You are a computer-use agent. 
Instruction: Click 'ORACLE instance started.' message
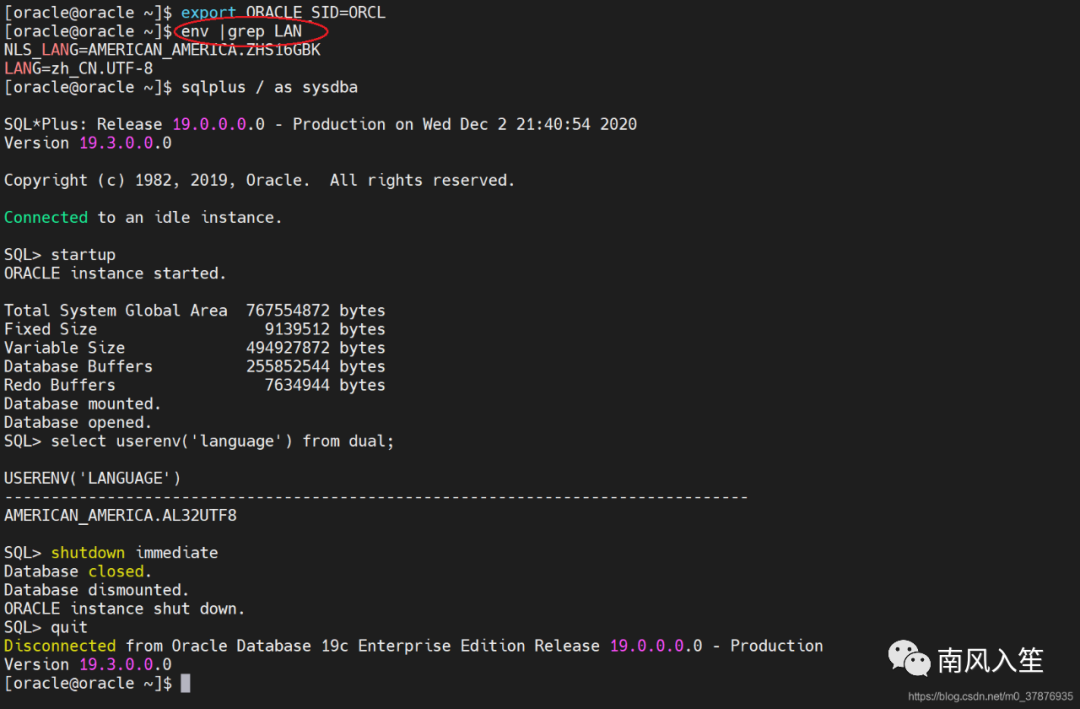click(115, 274)
